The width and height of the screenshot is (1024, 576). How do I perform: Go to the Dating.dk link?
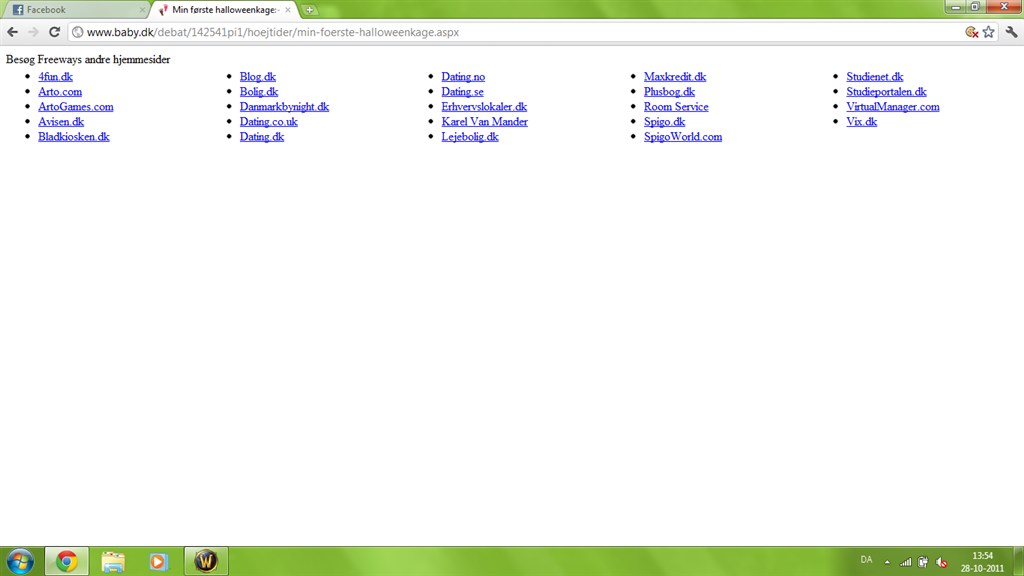point(262,136)
